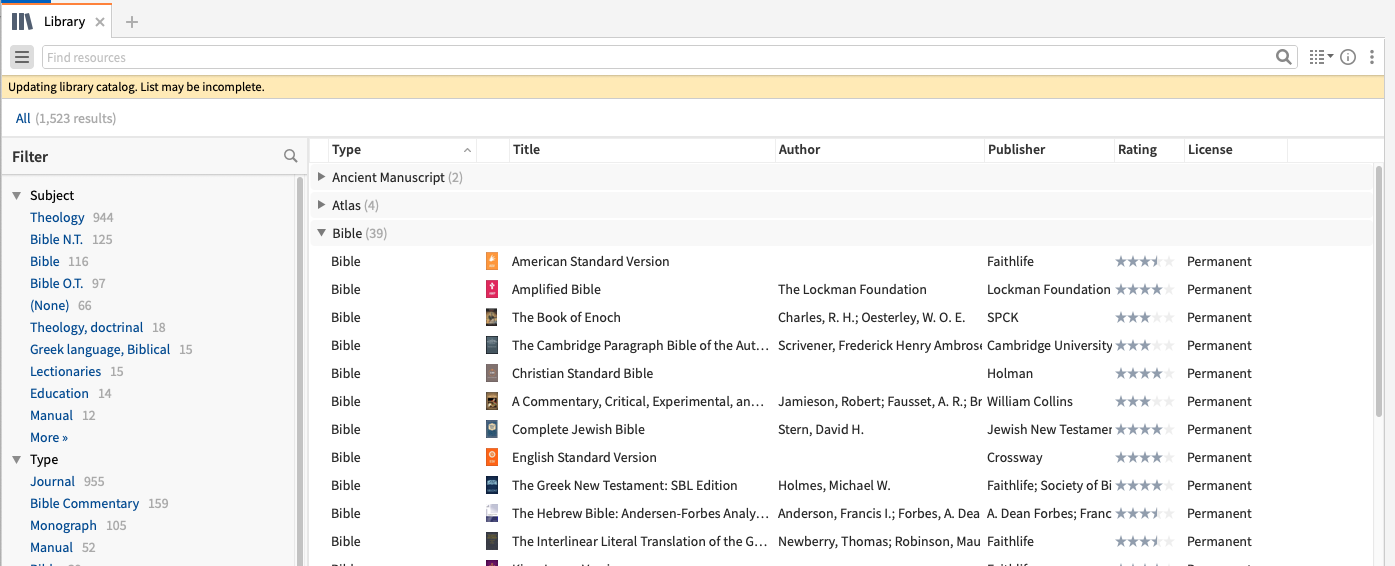Viewport: 1395px width, 566px height.
Task: Select publisher SPCK cell
Action: pos(1003,317)
